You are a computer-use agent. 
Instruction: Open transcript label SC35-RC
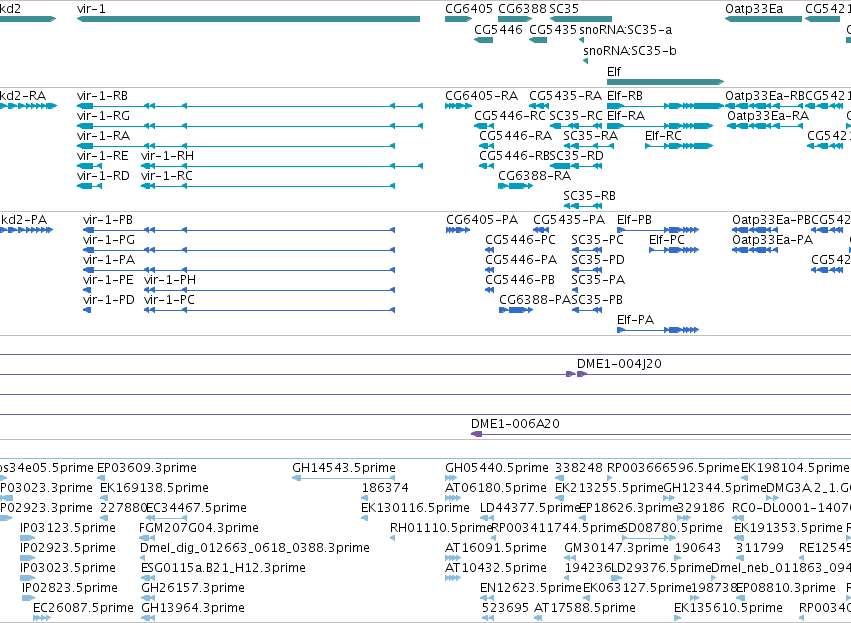coord(576,116)
